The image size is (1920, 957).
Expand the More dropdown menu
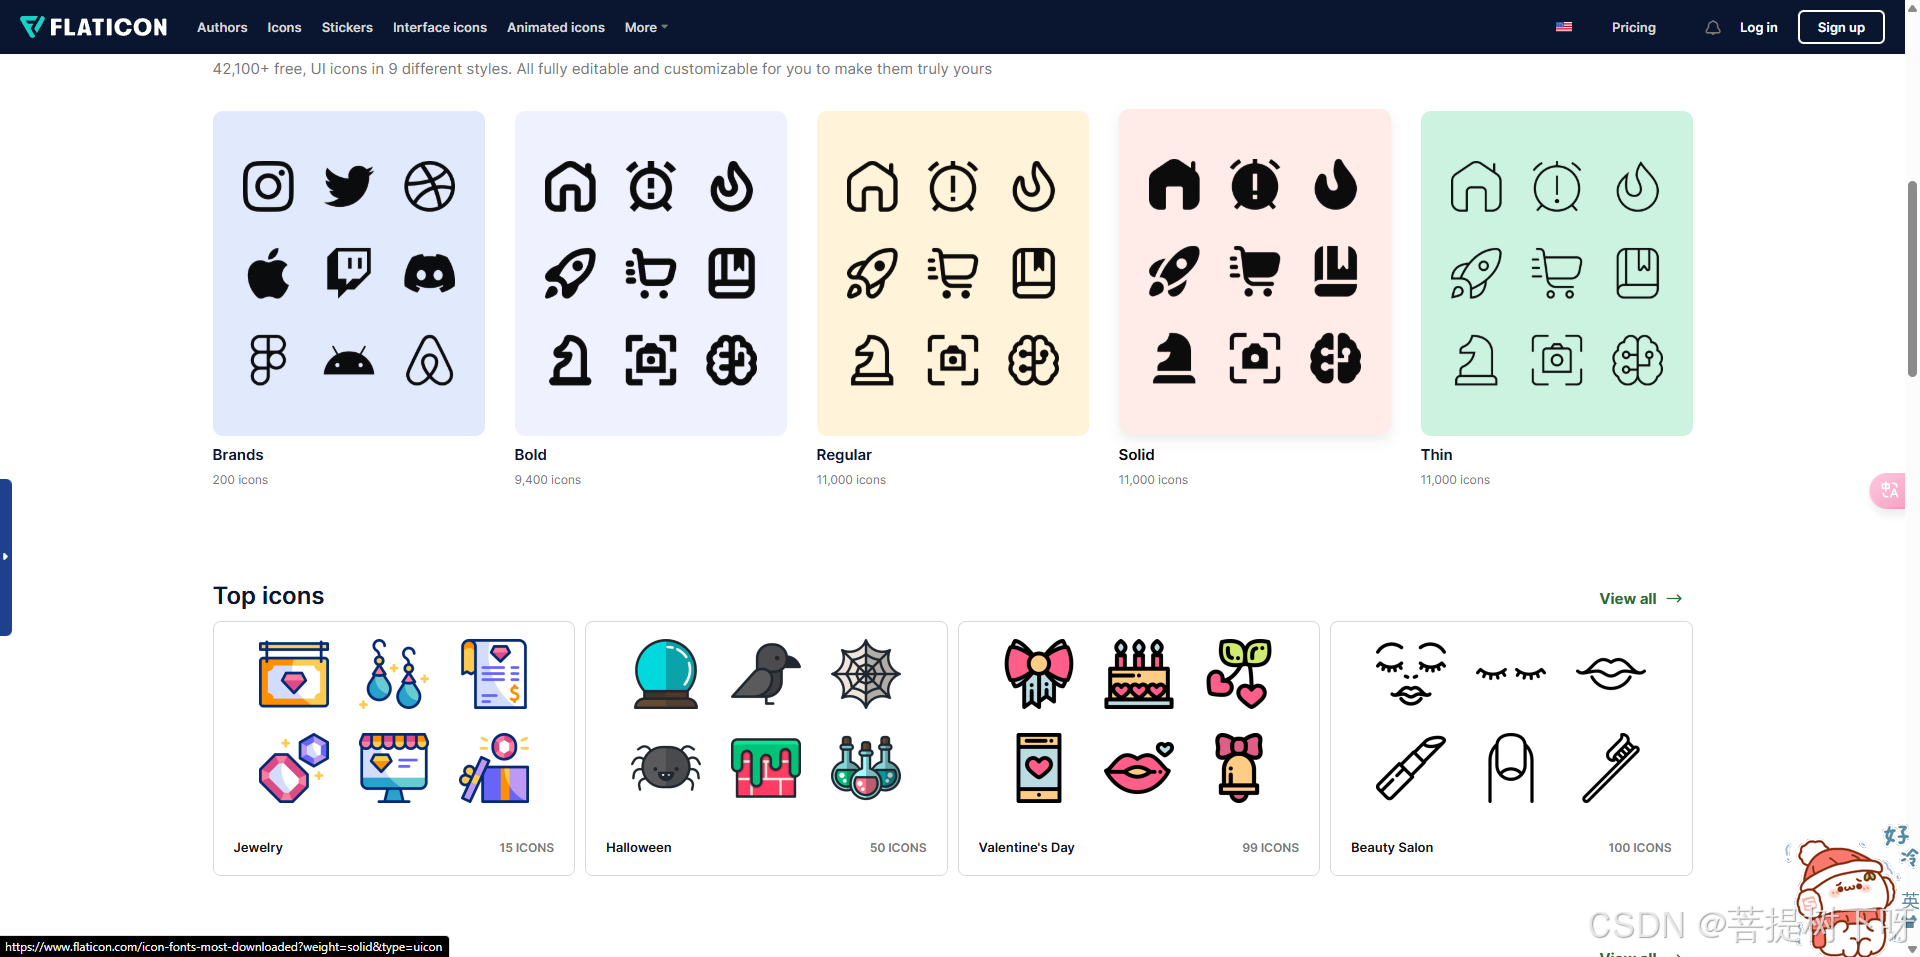coord(646,27)
